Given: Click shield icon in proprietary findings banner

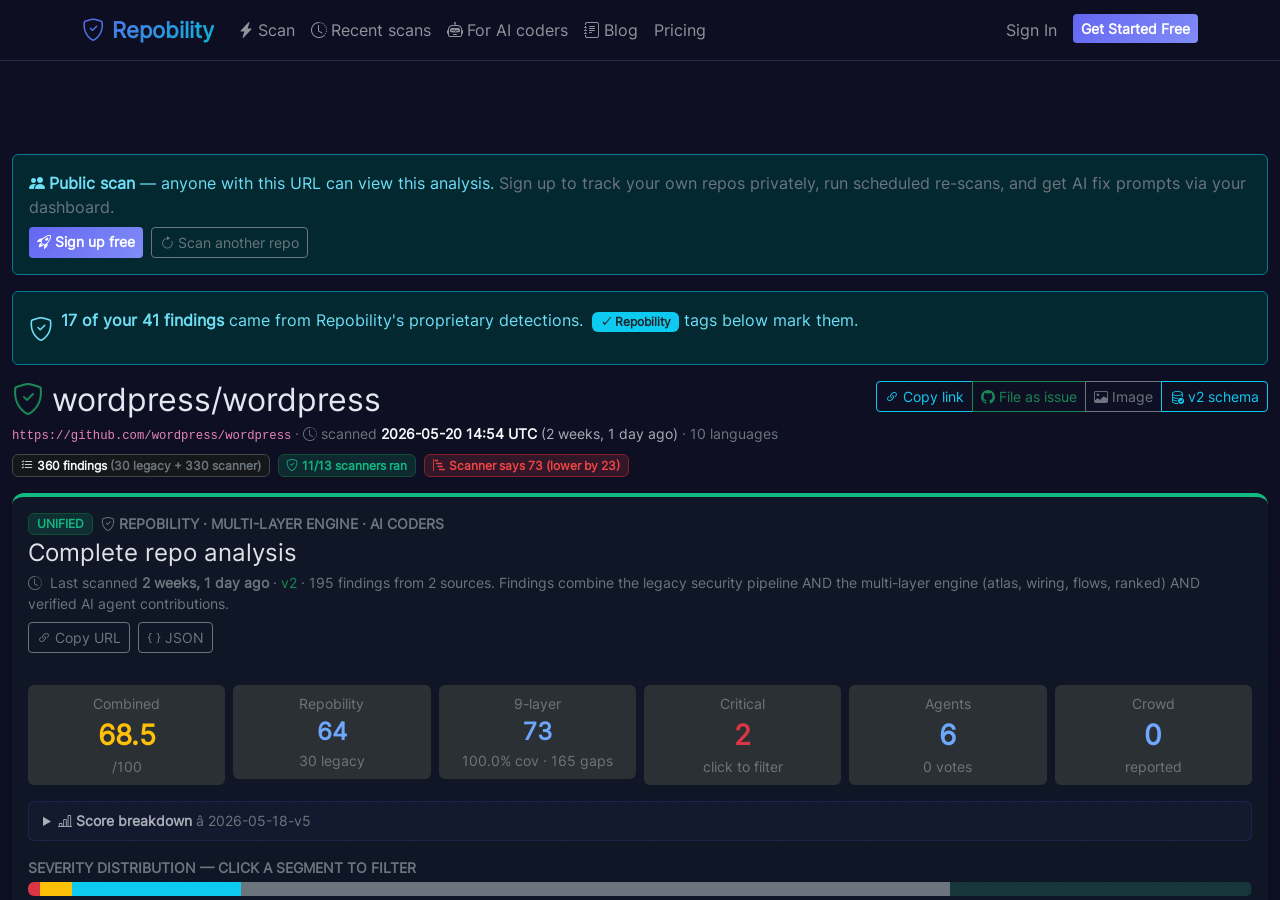Looking at the screenshot, I should (41, 328).
